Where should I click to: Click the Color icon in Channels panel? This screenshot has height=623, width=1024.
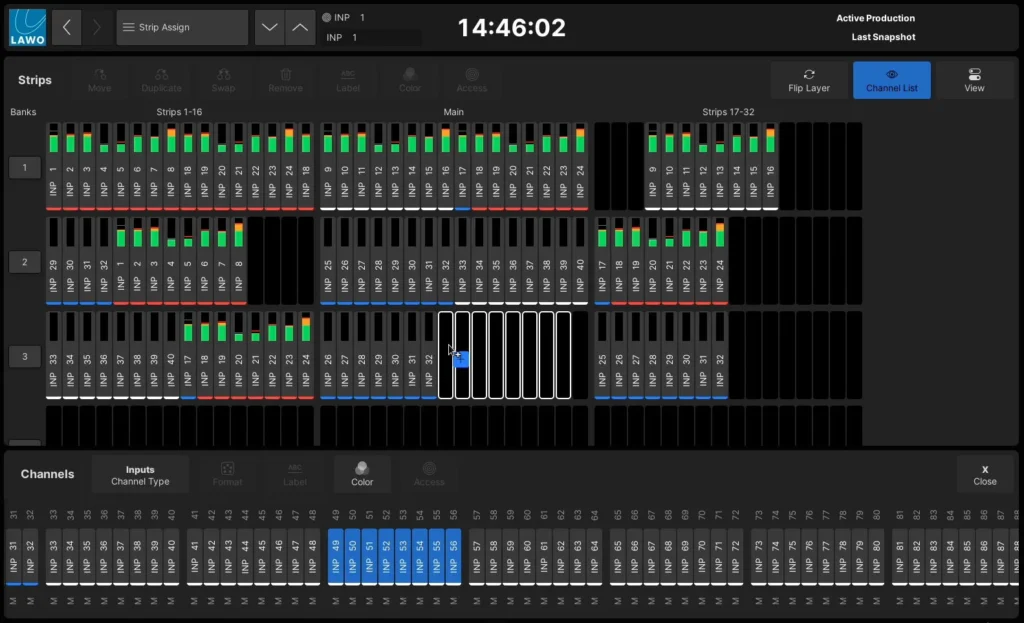[x=362, y=474]
